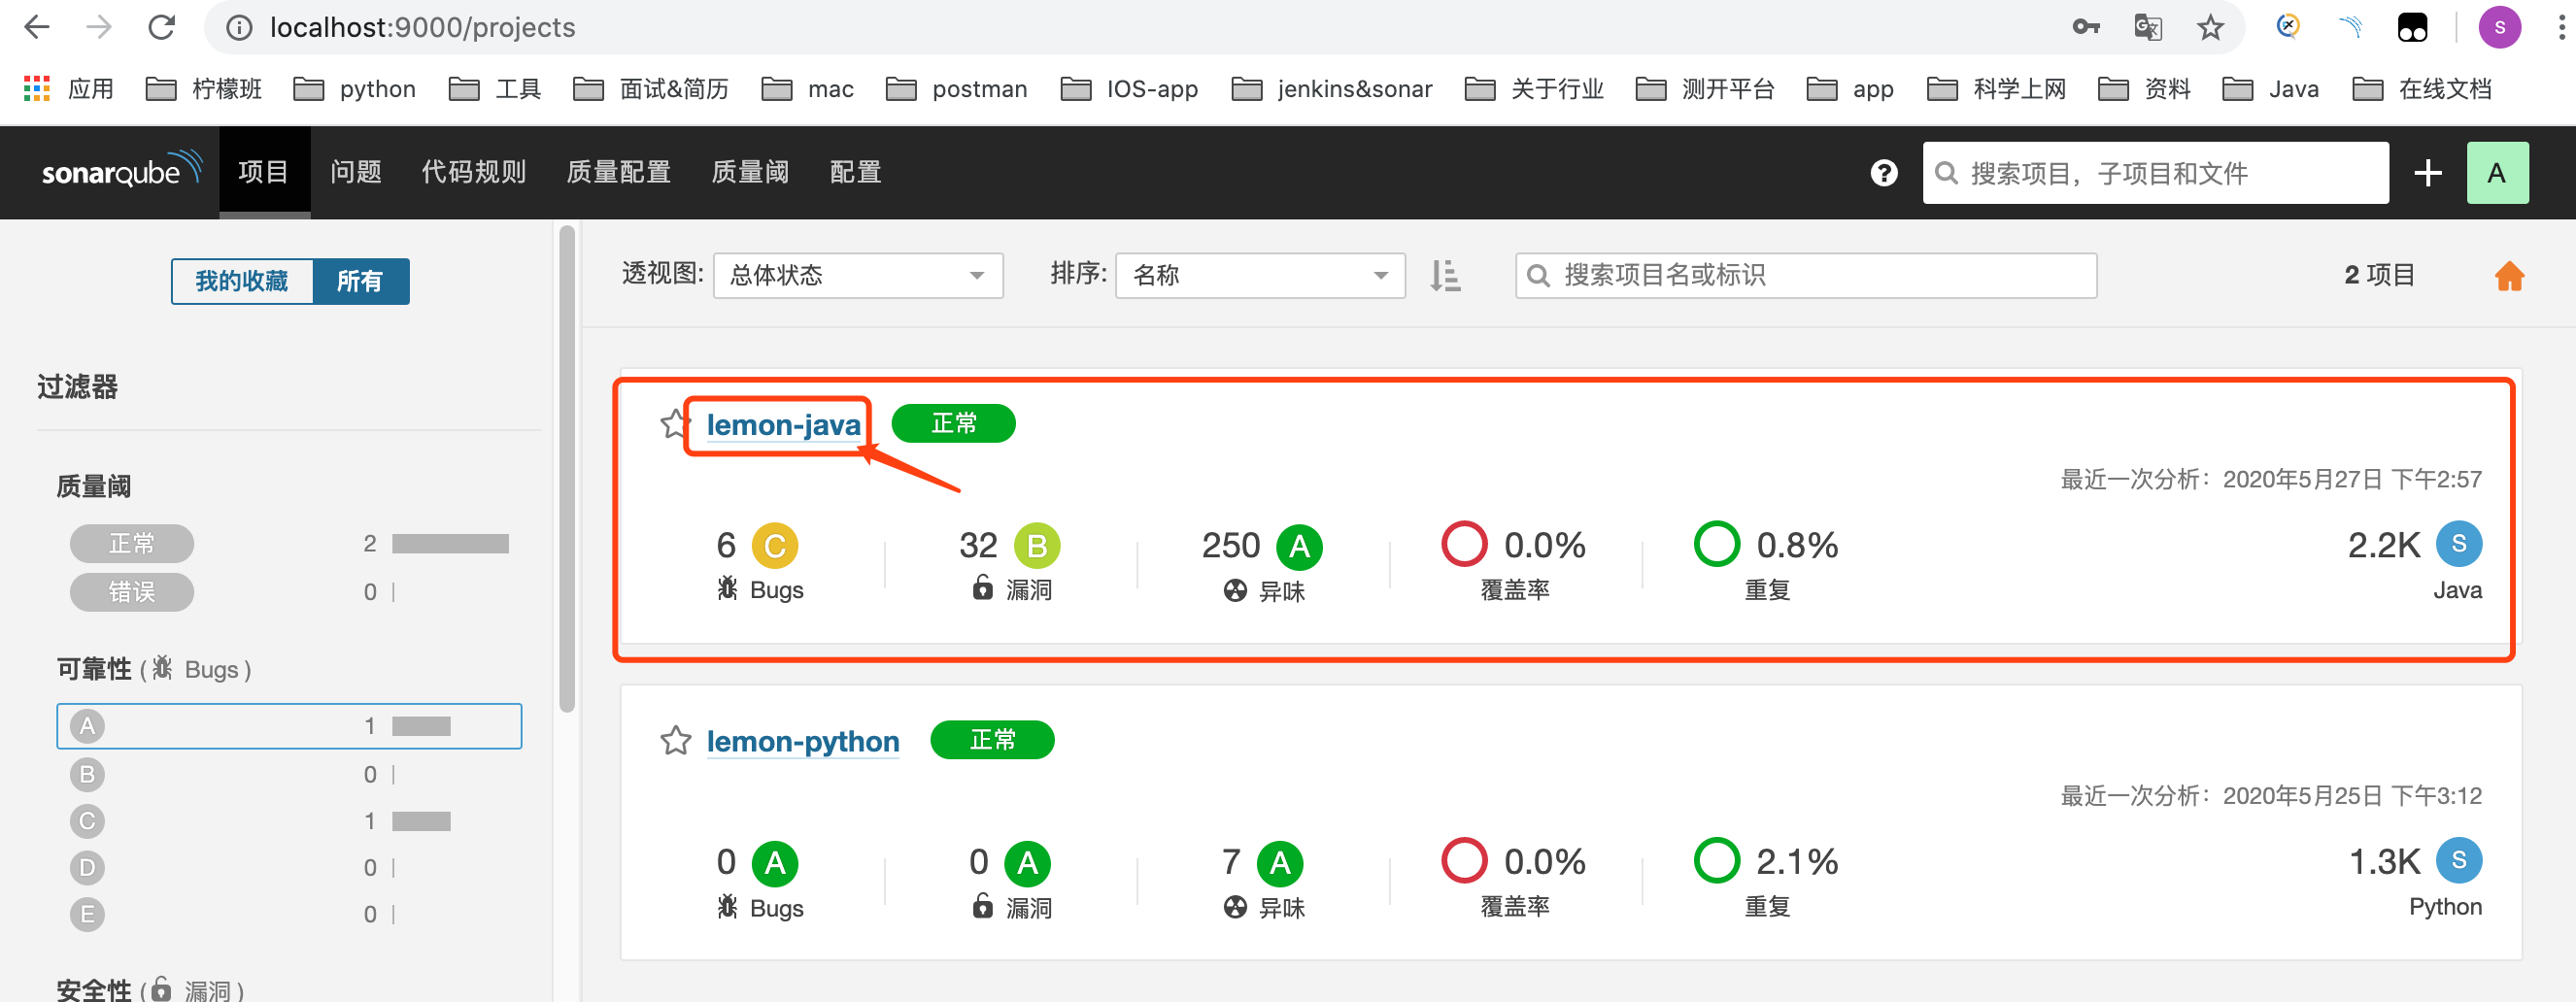
Task: Switch to 我的收藏 favorites toggle
Action: [242, 281]
